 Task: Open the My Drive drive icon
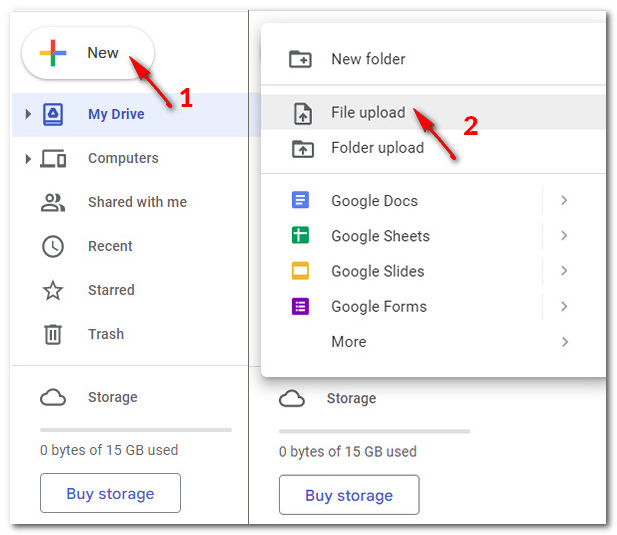[x=53, y=114]
